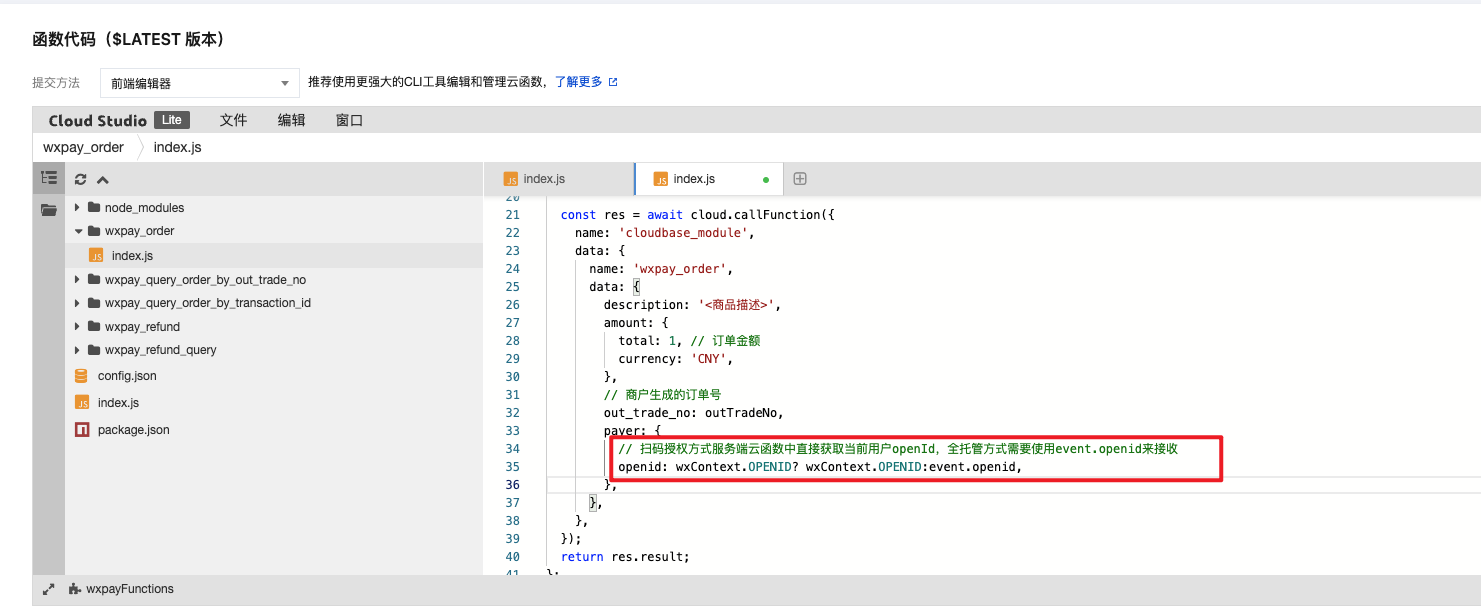The width and height of the screenshot is (1481, 610).
Task: Expand the node_modules folder
Action: 143,208
